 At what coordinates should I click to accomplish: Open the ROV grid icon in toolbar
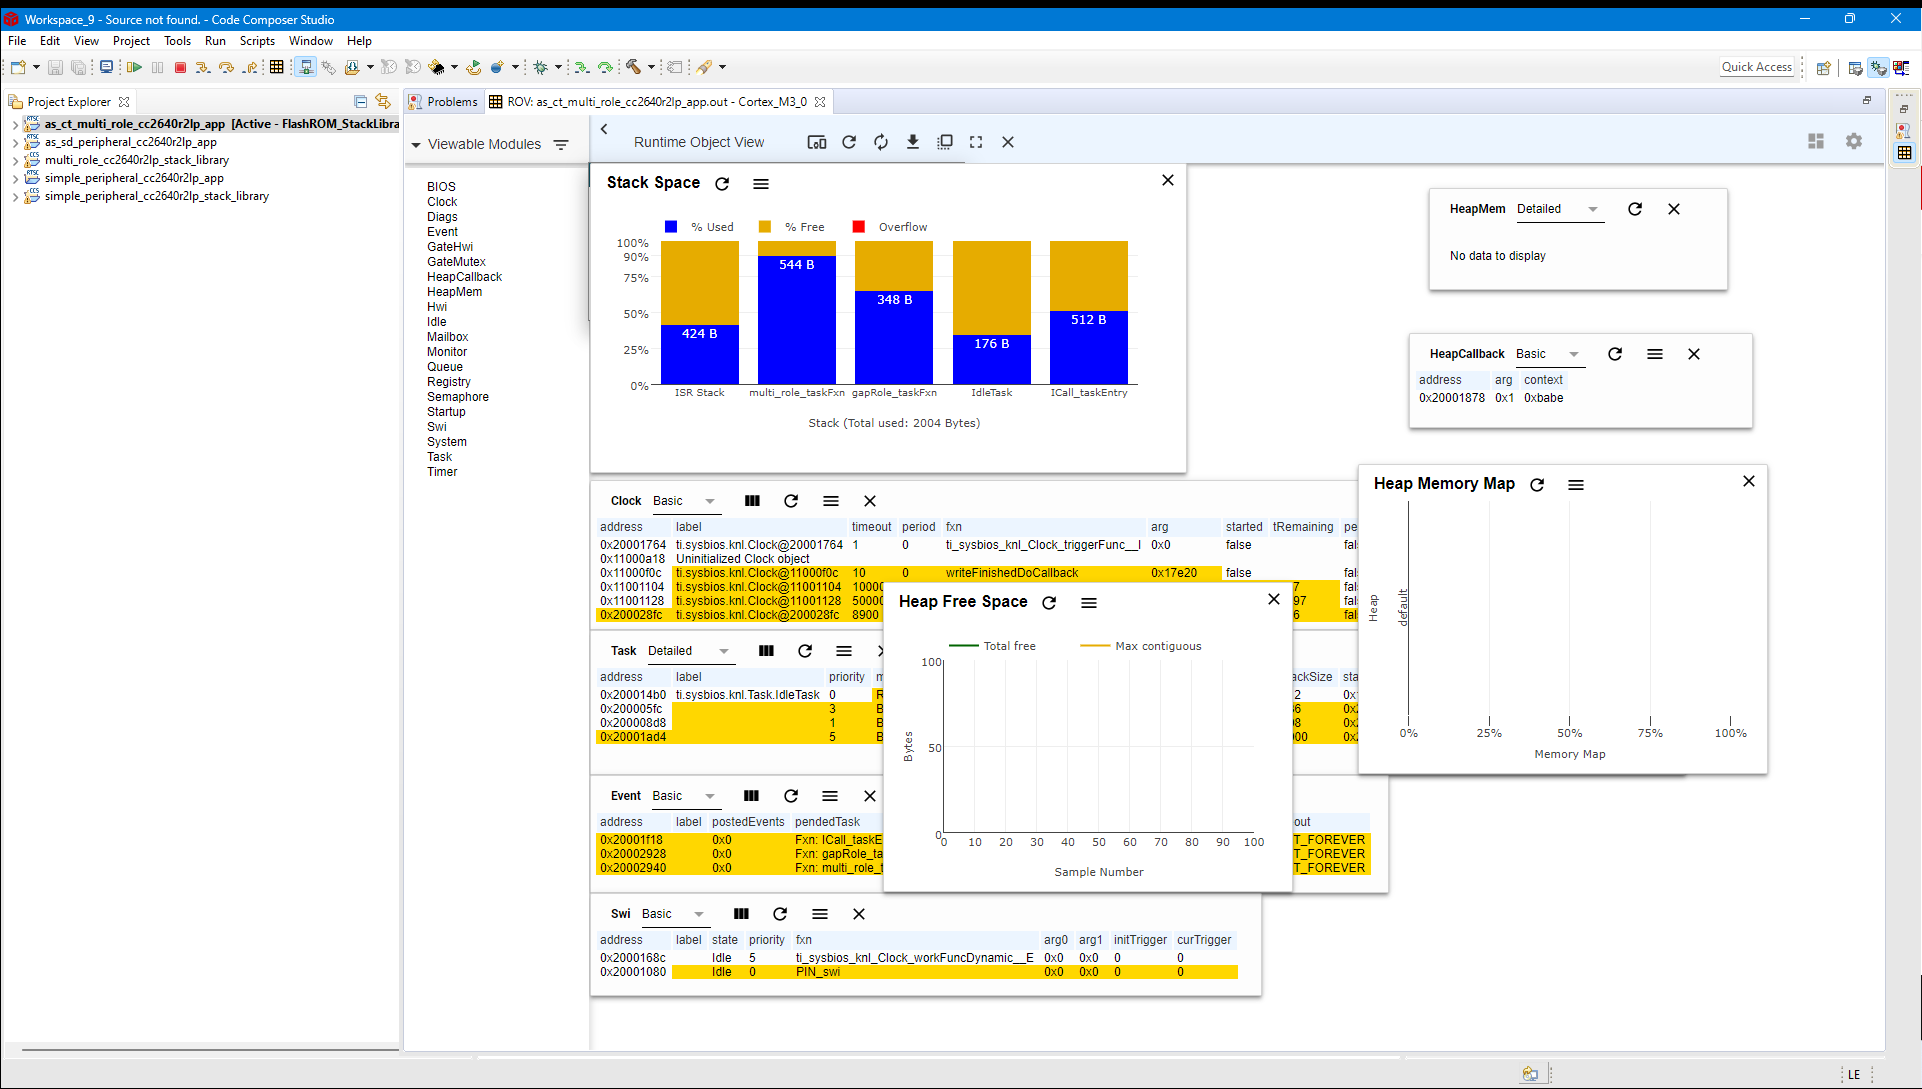[277, 67]
